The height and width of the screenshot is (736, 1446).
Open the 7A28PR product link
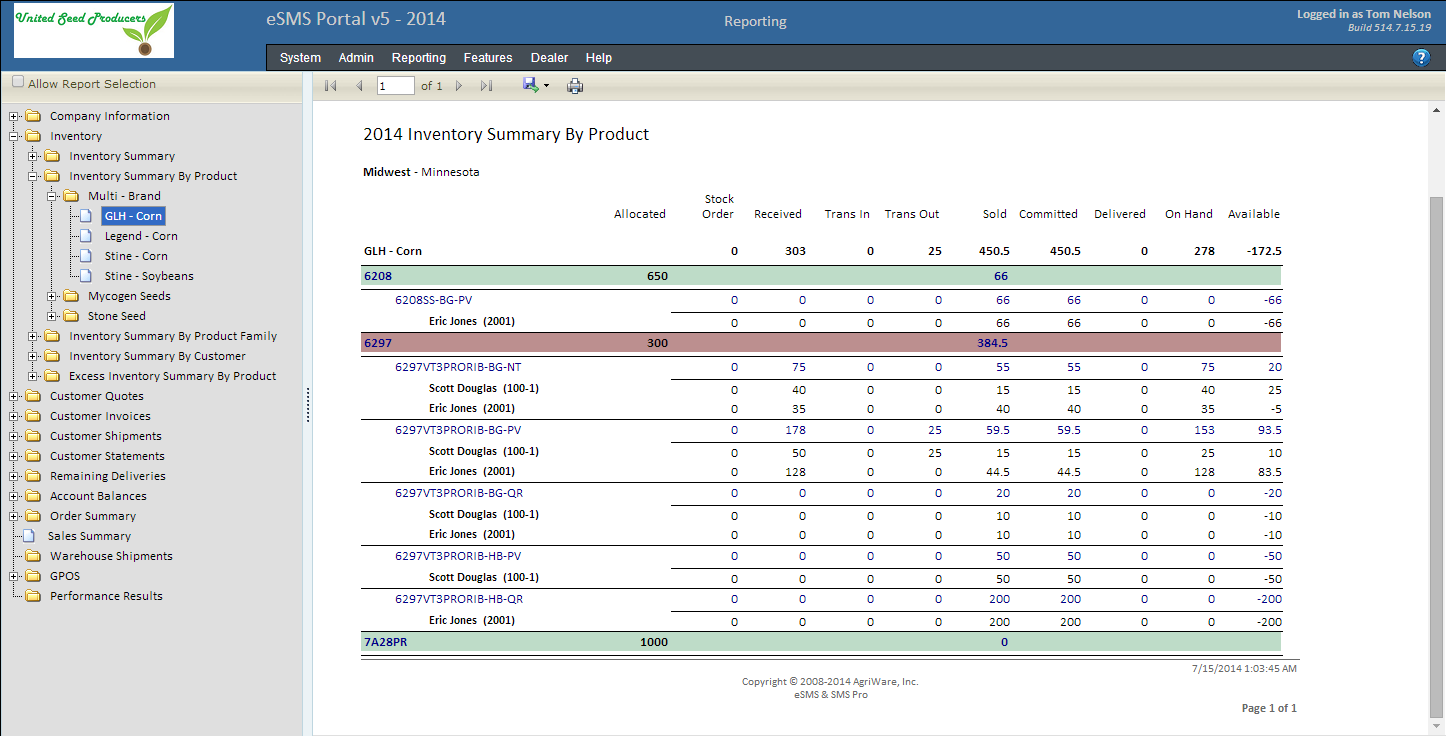coord(385,642)
